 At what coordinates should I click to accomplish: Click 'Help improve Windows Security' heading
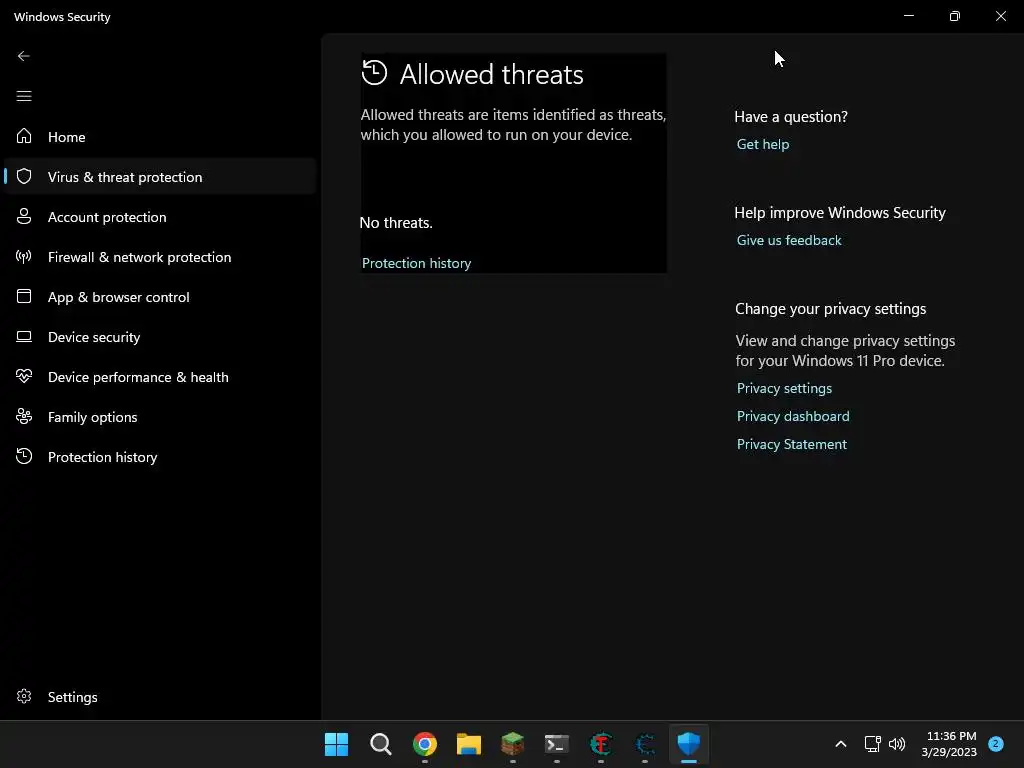point(840,213)
